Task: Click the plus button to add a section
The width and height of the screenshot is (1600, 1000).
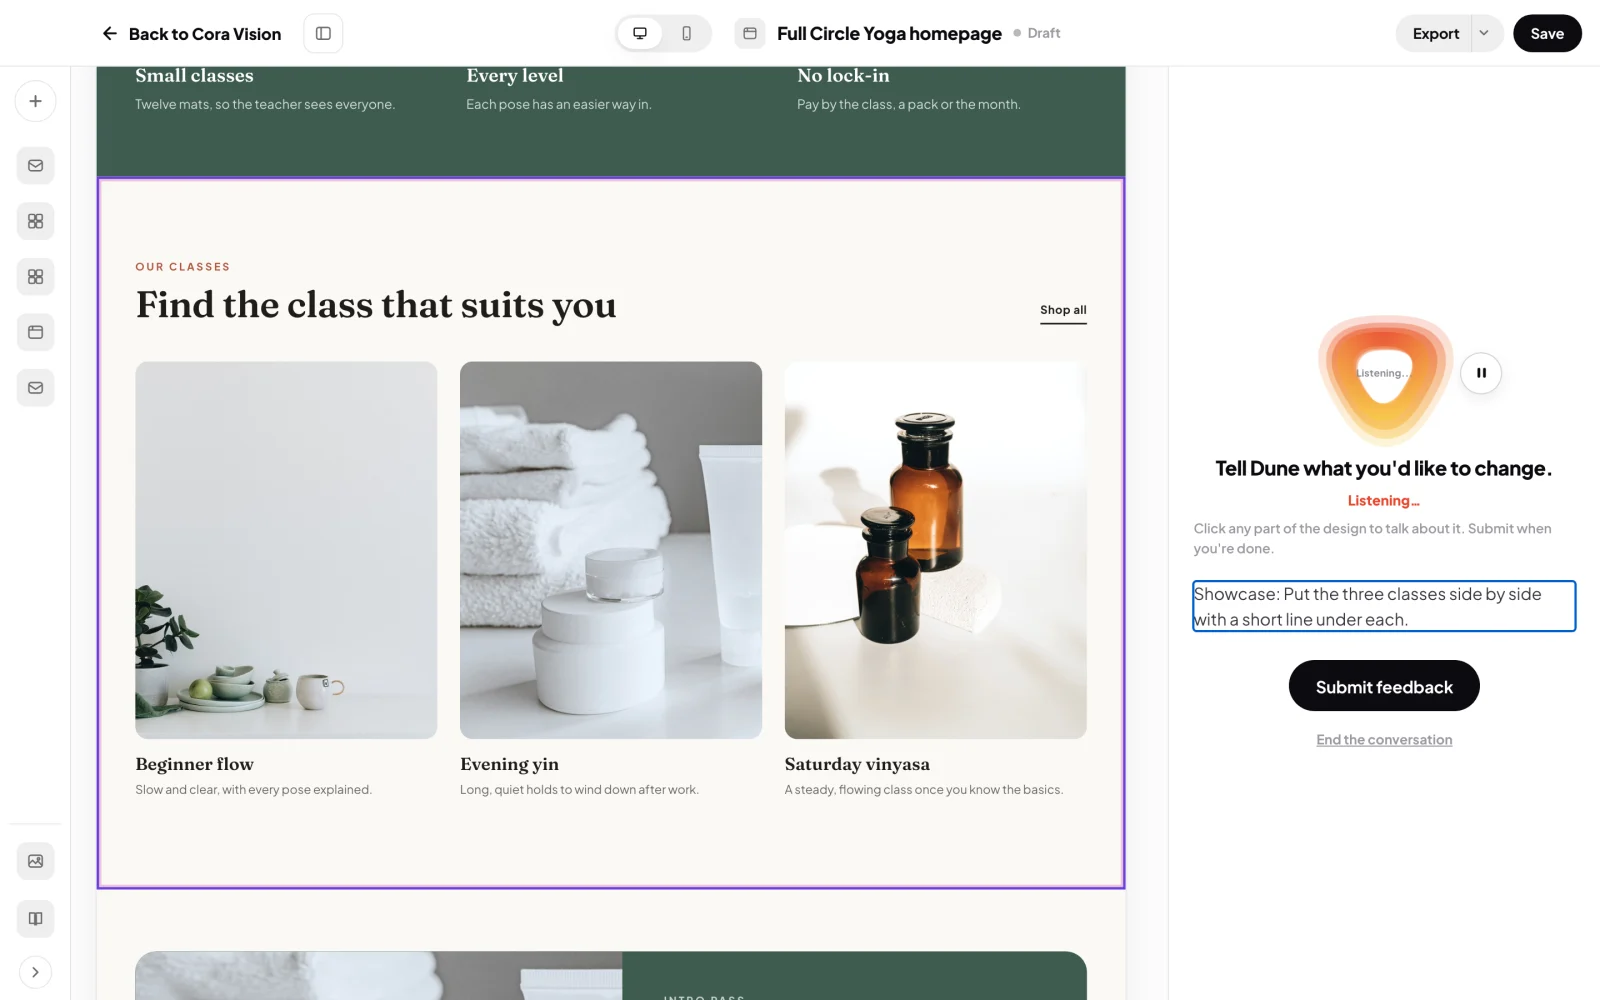Action: tap(35, 101)
